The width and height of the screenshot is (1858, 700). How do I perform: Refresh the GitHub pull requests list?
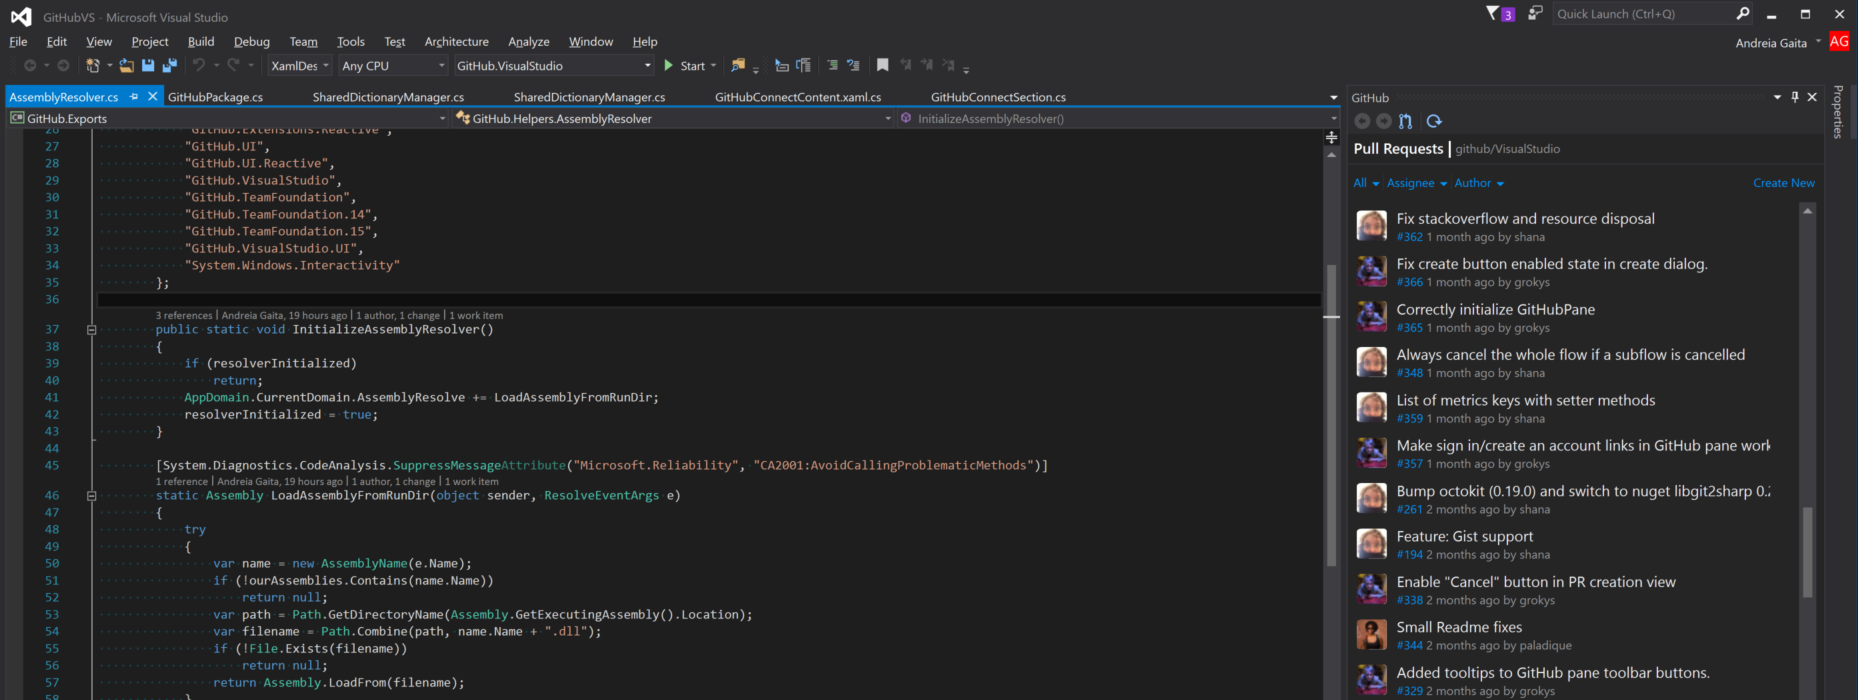[1434, 121]
